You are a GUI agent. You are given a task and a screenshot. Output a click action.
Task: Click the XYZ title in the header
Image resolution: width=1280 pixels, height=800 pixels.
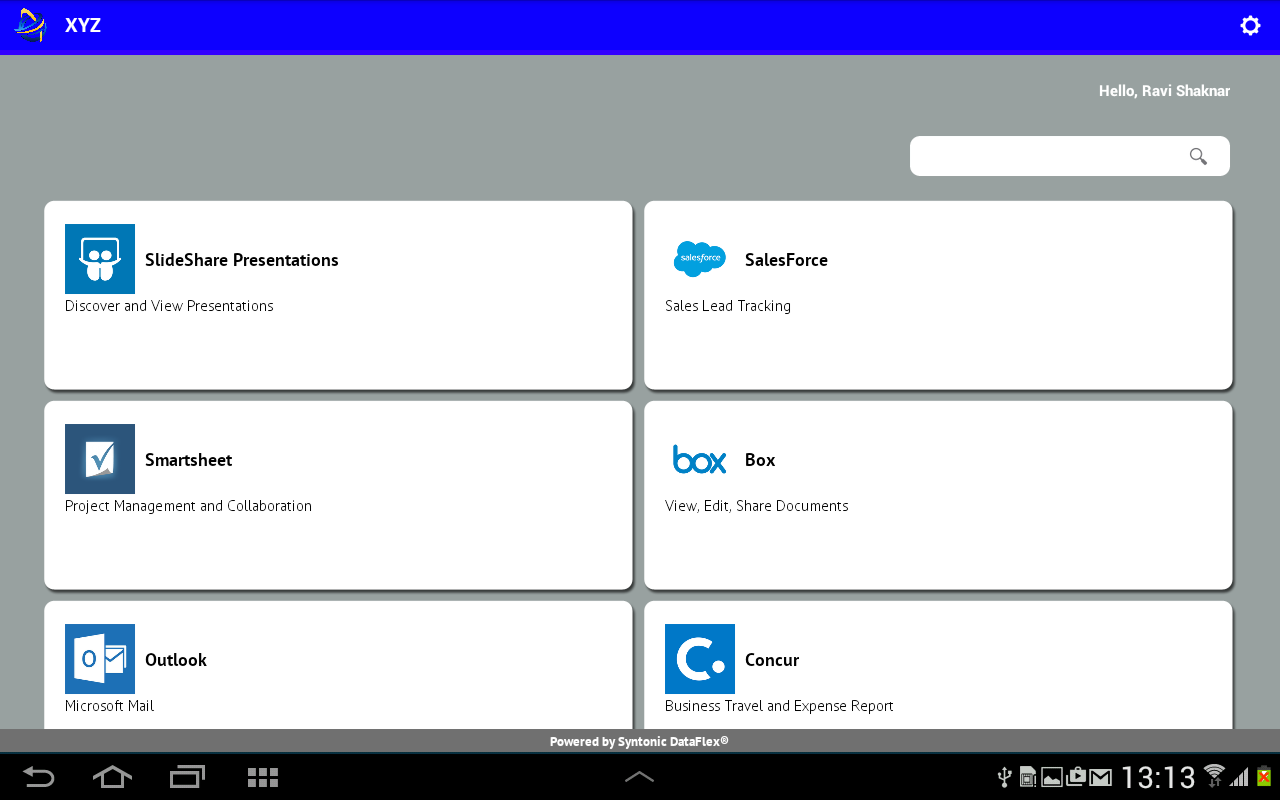[83, 26]
